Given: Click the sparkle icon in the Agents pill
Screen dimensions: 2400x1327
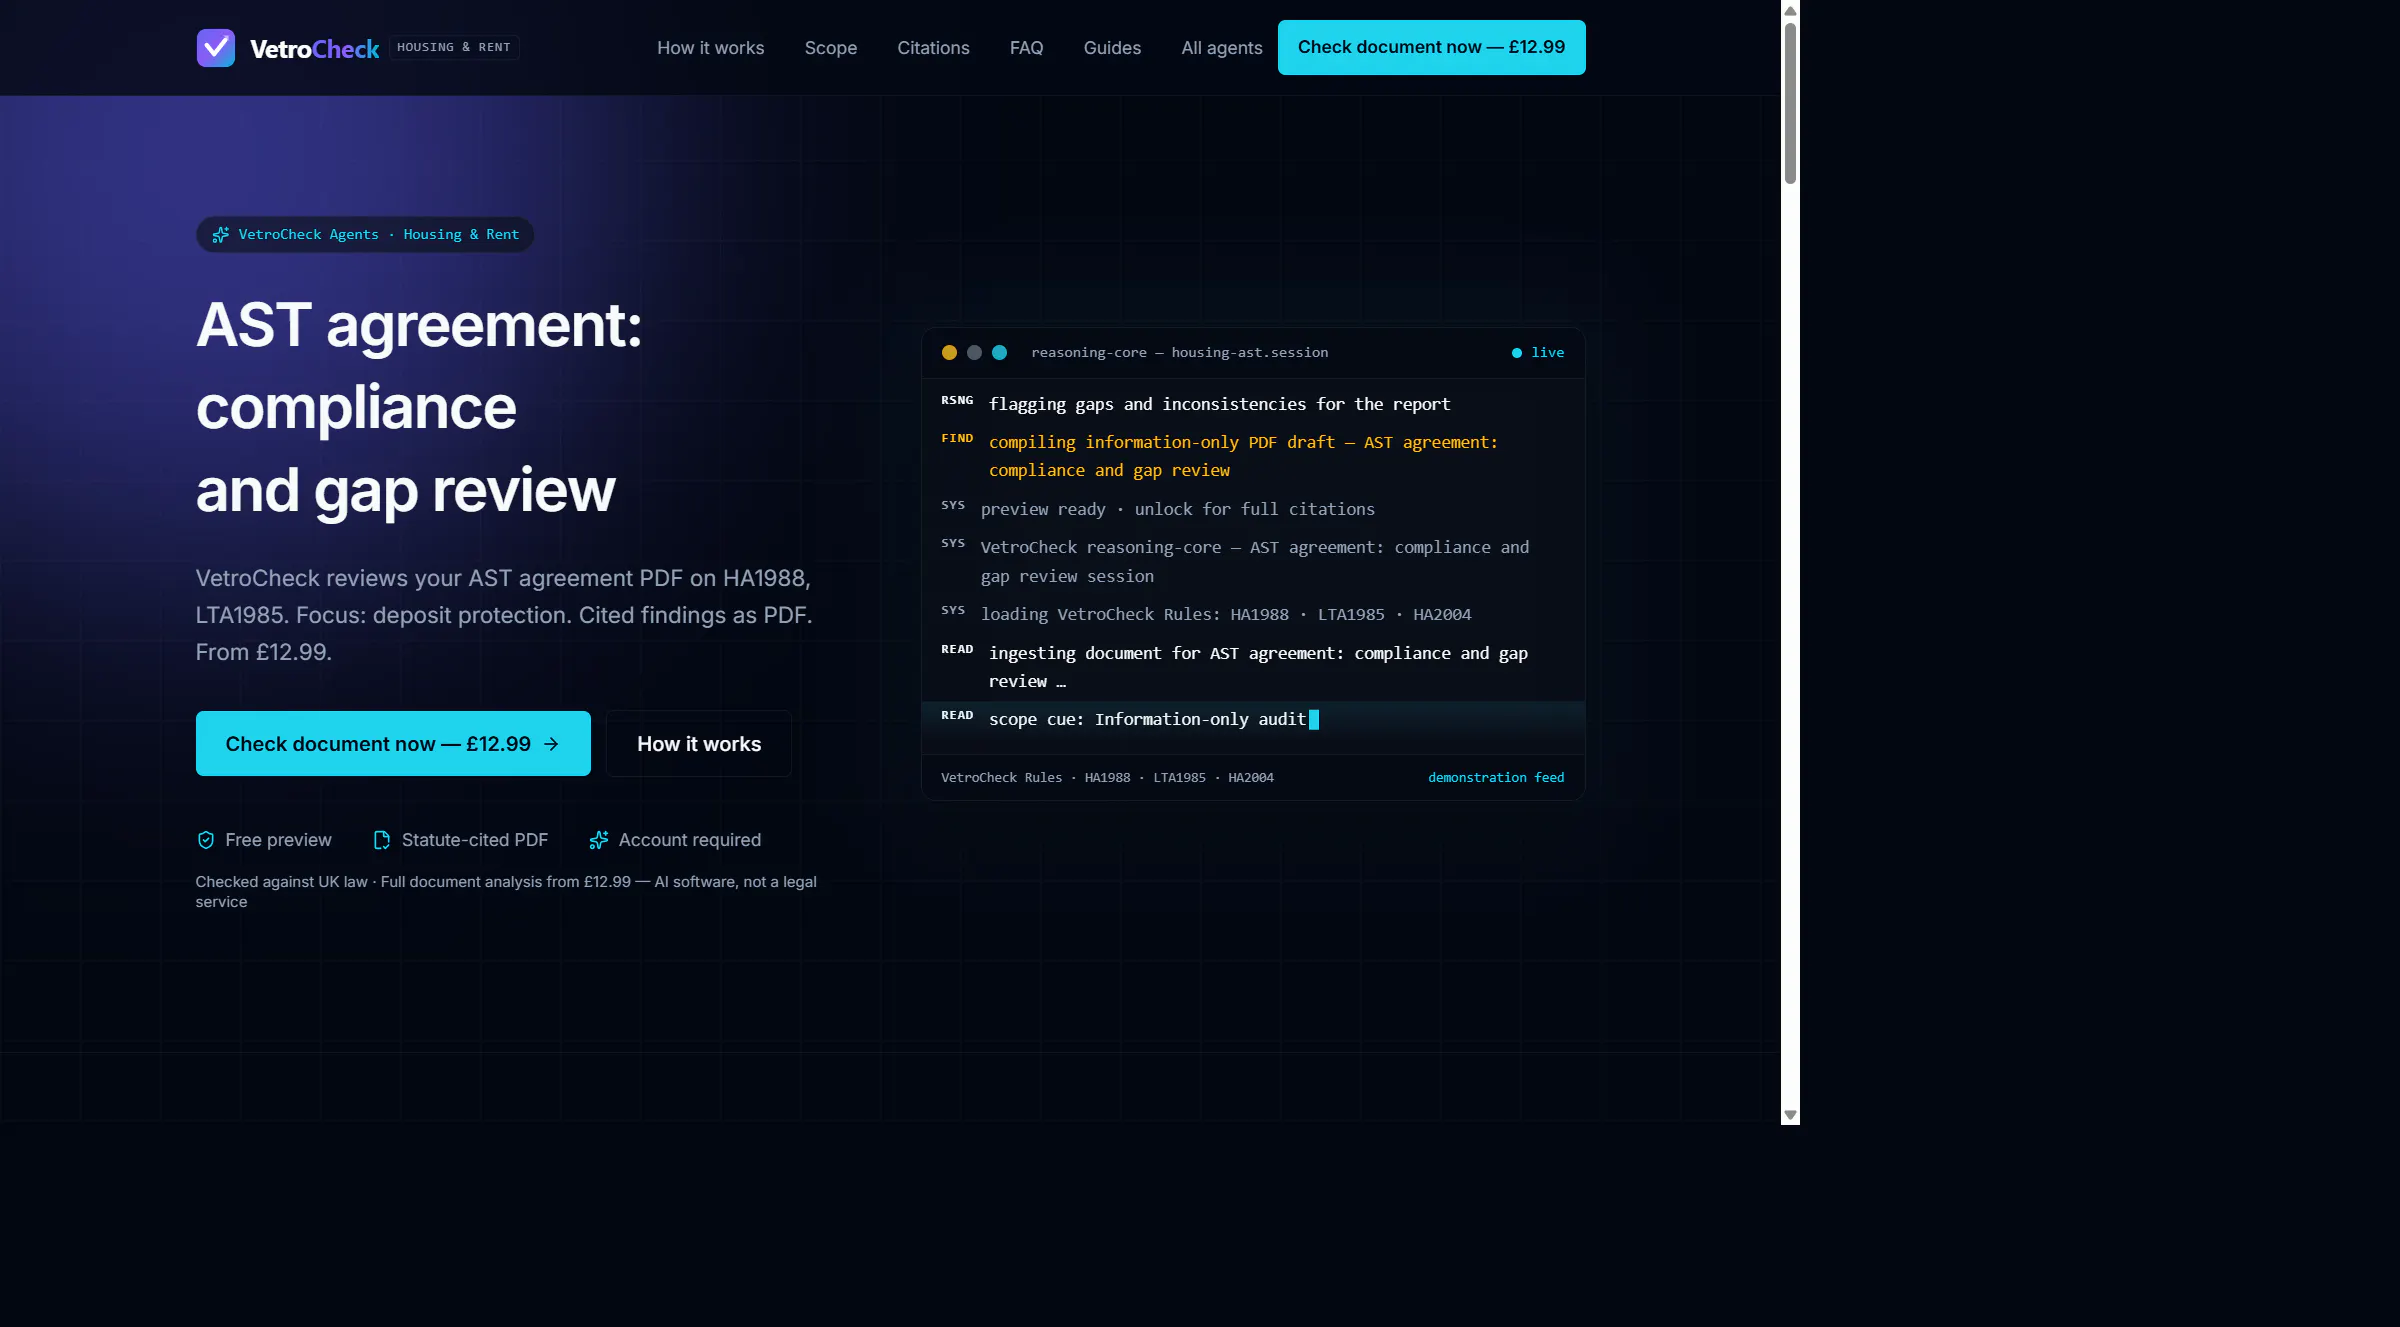Looking at the screenshot, I should point(221,235).
